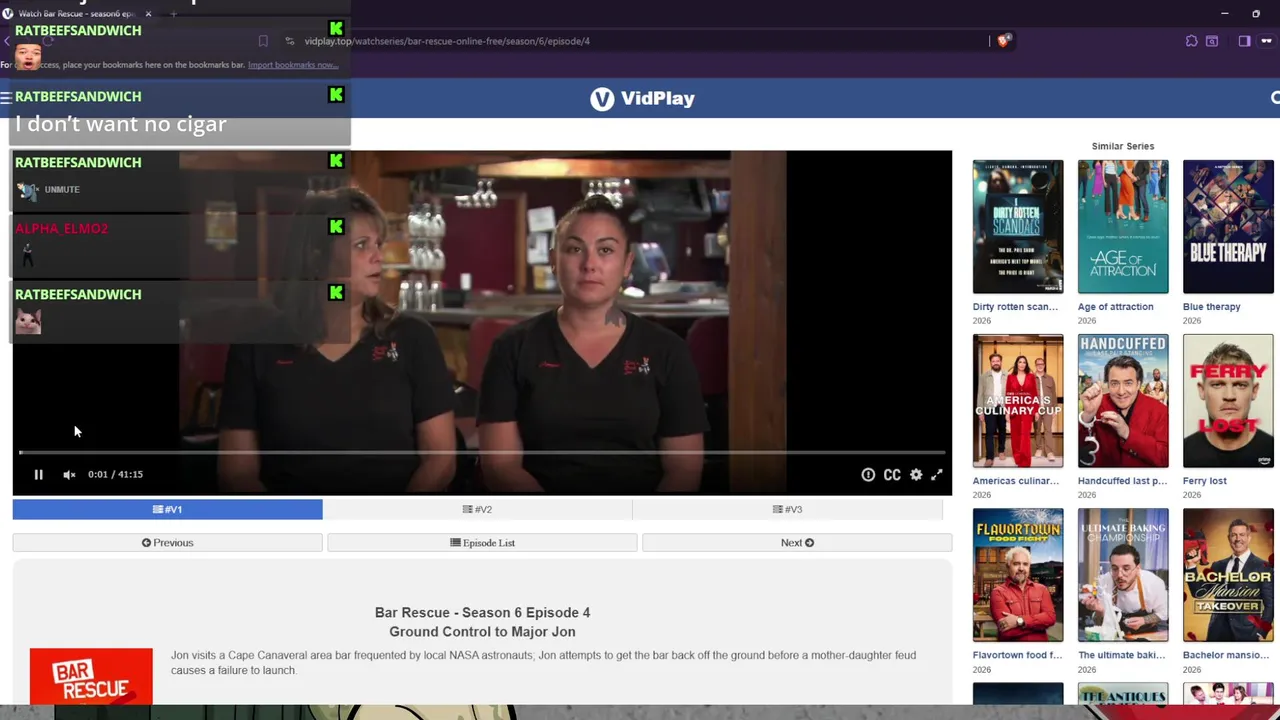Image resolution: width=1280 pixels, height=720 pixels.
Task: Open Flavortown Food Fight poster
Action: 1018,575
